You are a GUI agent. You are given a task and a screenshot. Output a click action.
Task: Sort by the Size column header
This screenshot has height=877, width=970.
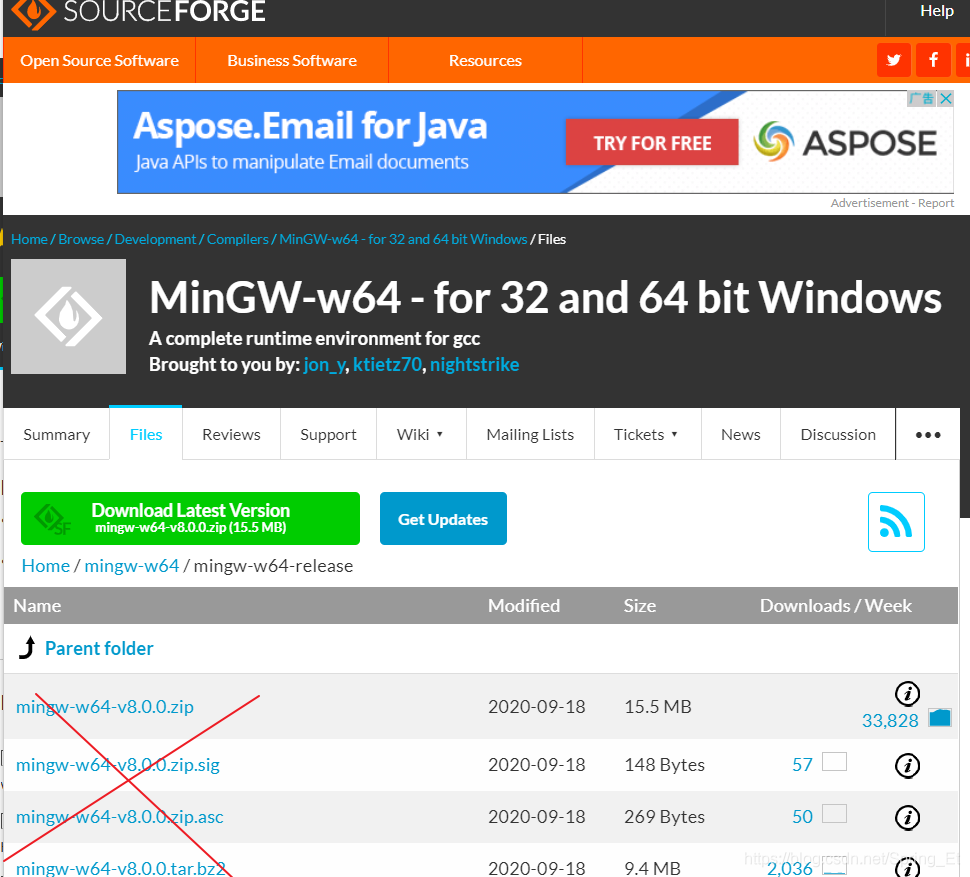640,605
